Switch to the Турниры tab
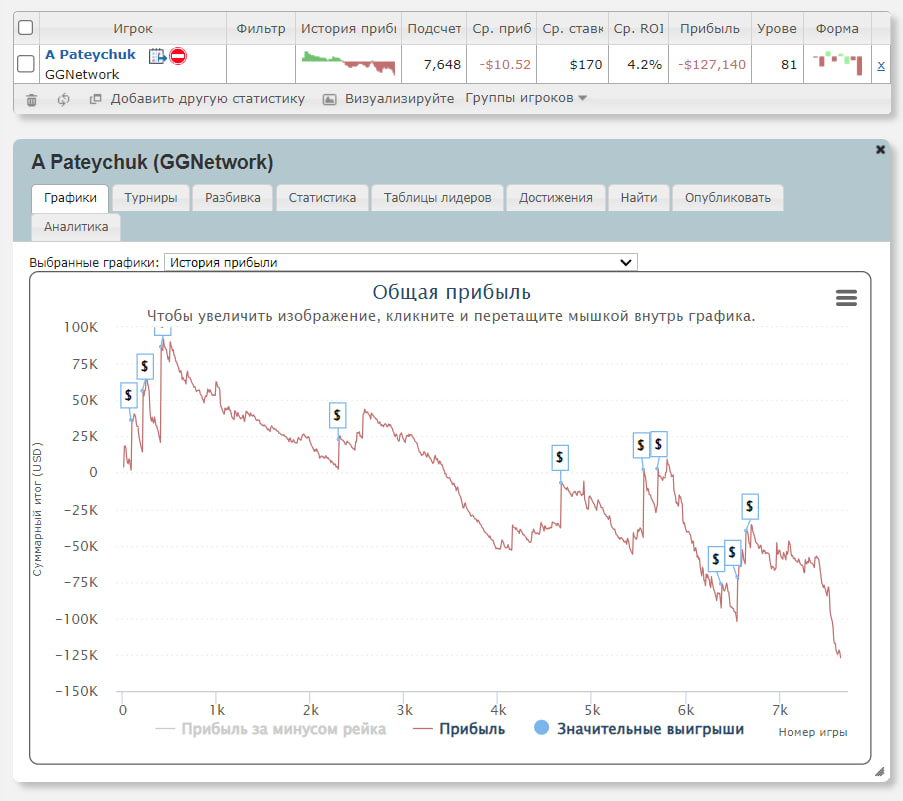The image size is (903, 801). (x=151, y=198)
